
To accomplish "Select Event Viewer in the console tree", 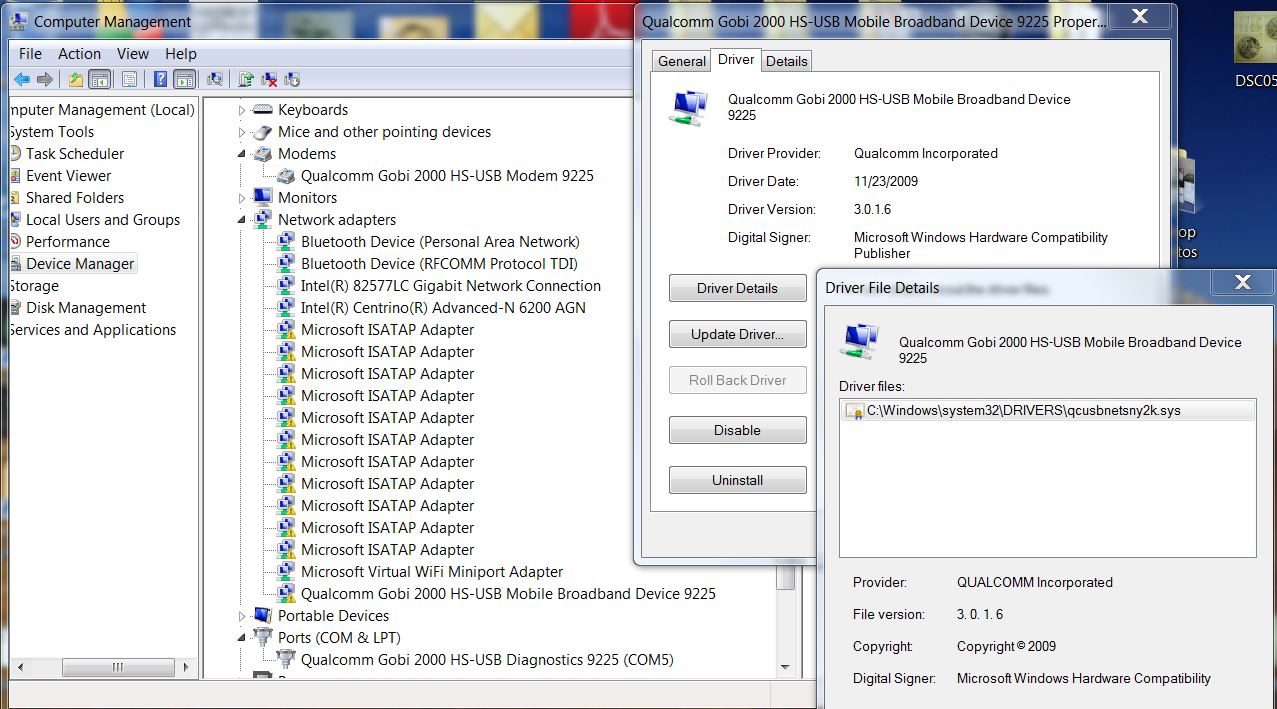I will point(69,176).
